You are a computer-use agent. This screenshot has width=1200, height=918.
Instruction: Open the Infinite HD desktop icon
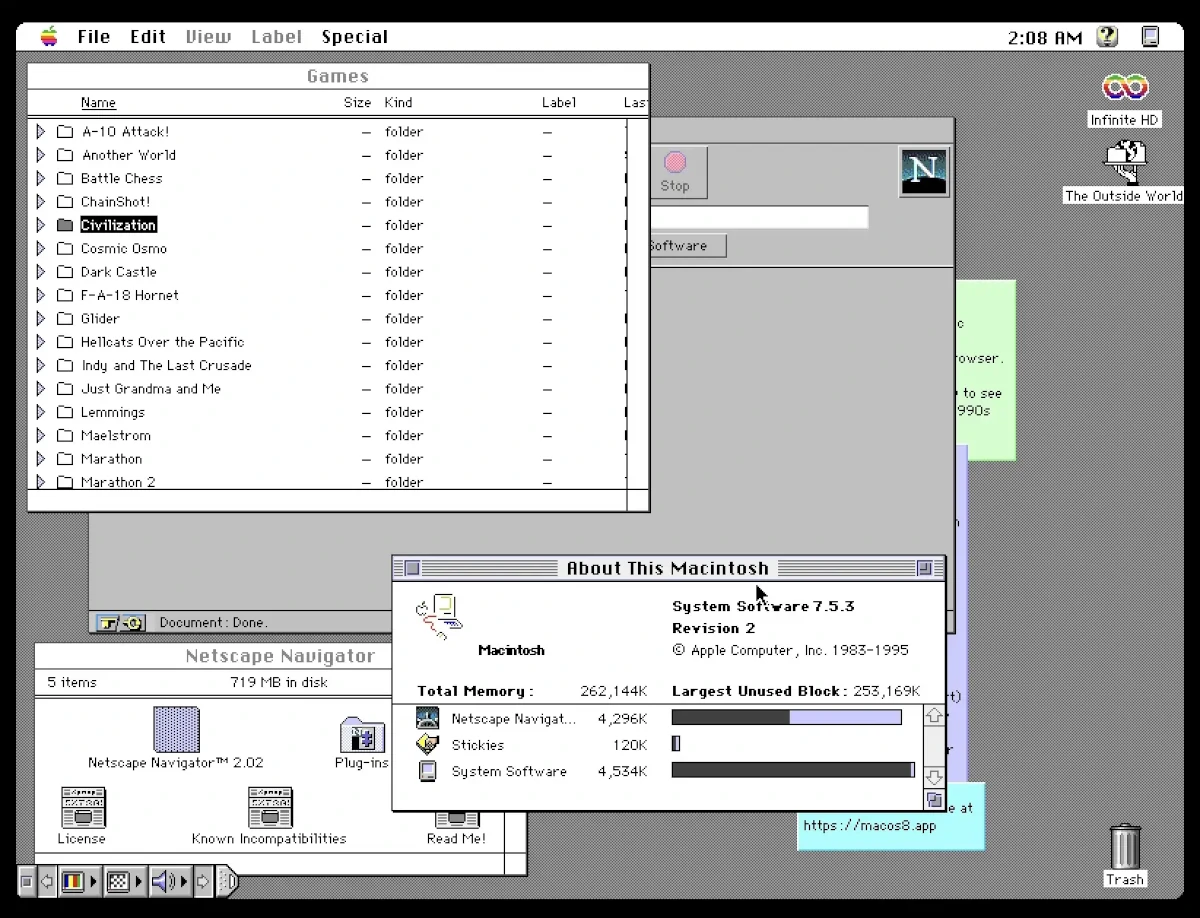tap(1123, 89)
